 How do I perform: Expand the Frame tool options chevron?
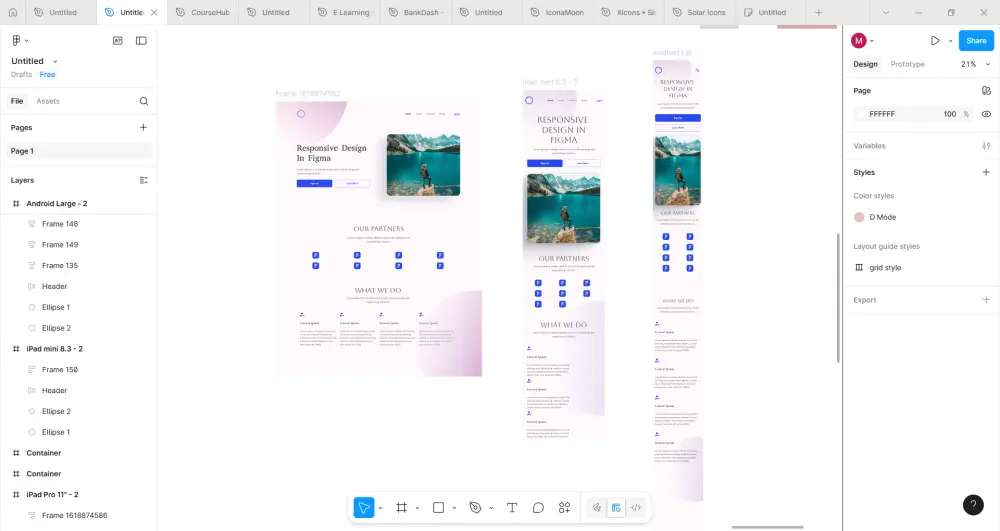(x=417, y=508)
